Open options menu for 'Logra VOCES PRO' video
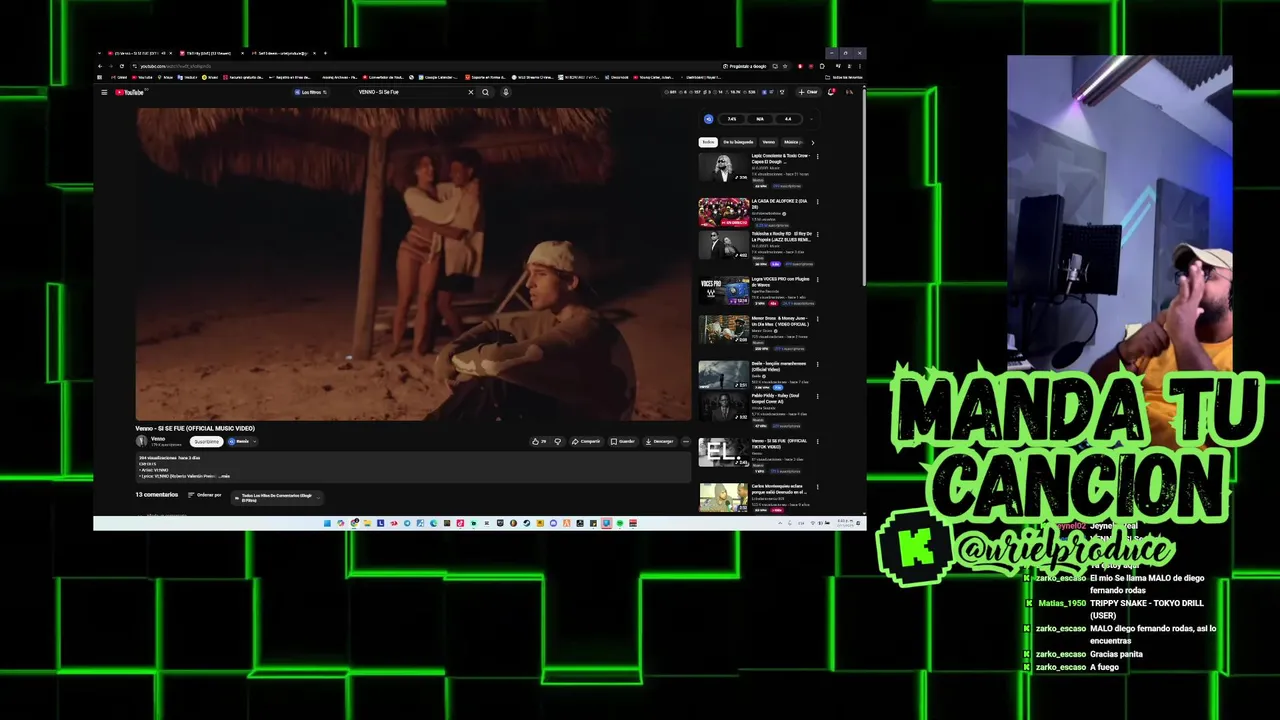Screen dimensions: 1280x720 click(x=817, y=280)
